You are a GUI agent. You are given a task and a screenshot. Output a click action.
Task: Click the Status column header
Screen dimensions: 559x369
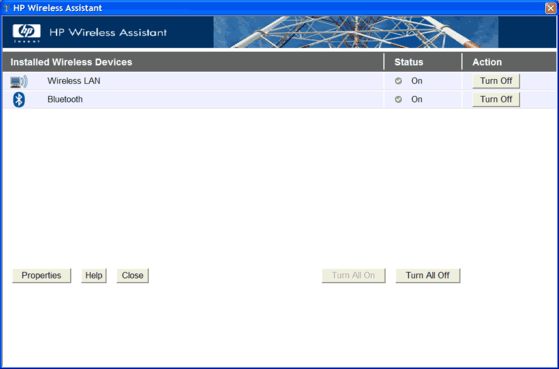point(409,62)
